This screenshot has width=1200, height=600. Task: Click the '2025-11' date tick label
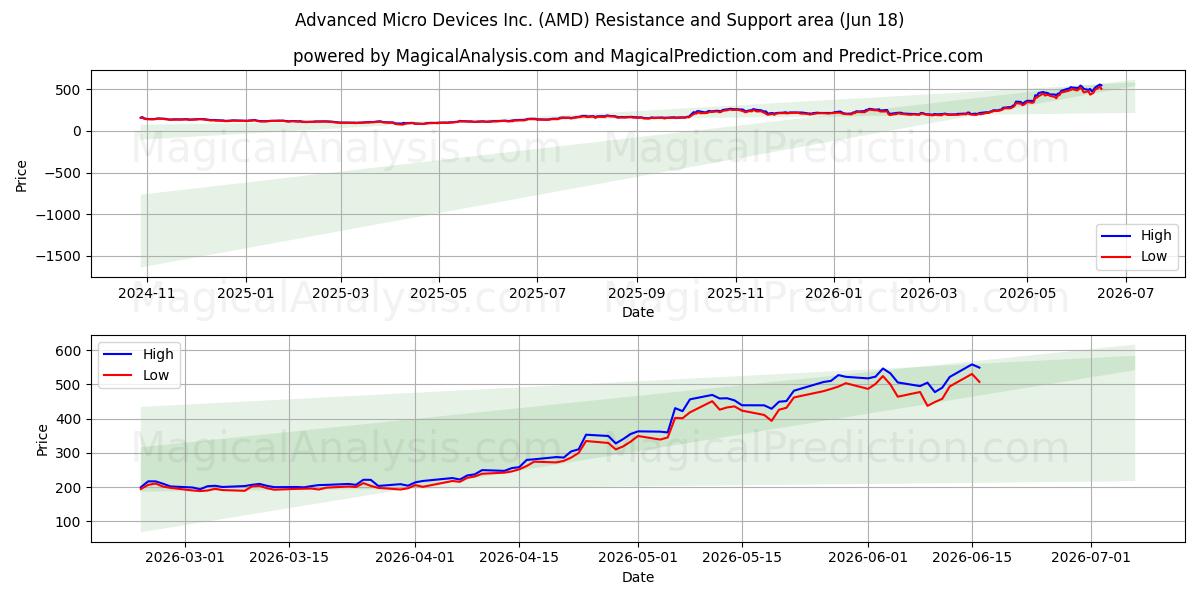click(x=735, y=293)
